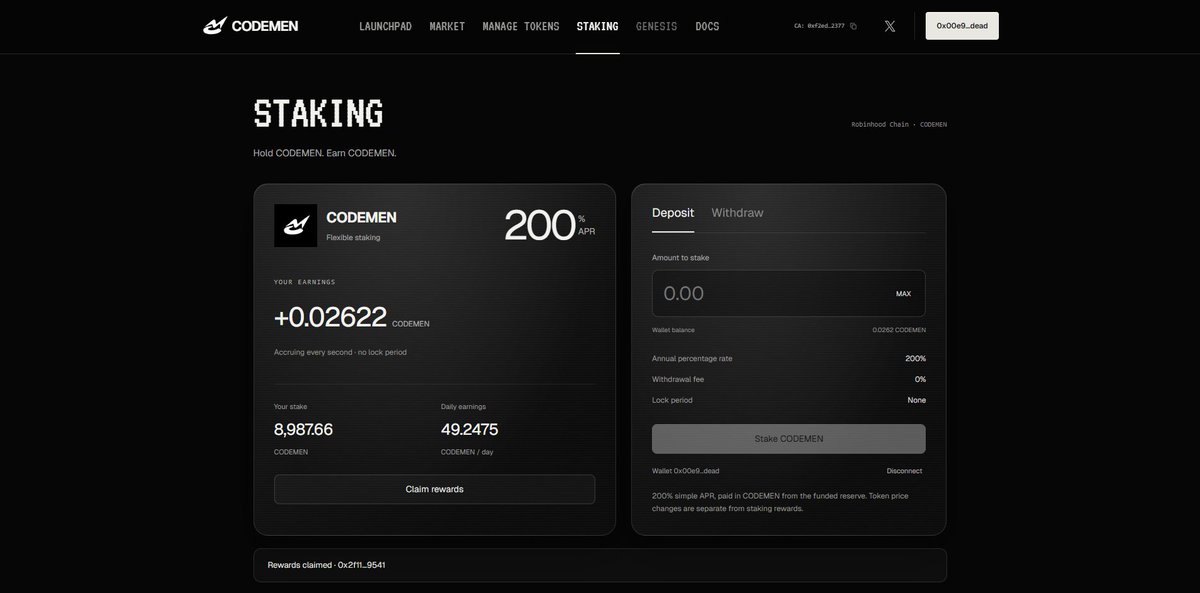Click the 49.2475 daily earnings value
This screenshot has width=1200, height=593.
(x=469, y=429)
